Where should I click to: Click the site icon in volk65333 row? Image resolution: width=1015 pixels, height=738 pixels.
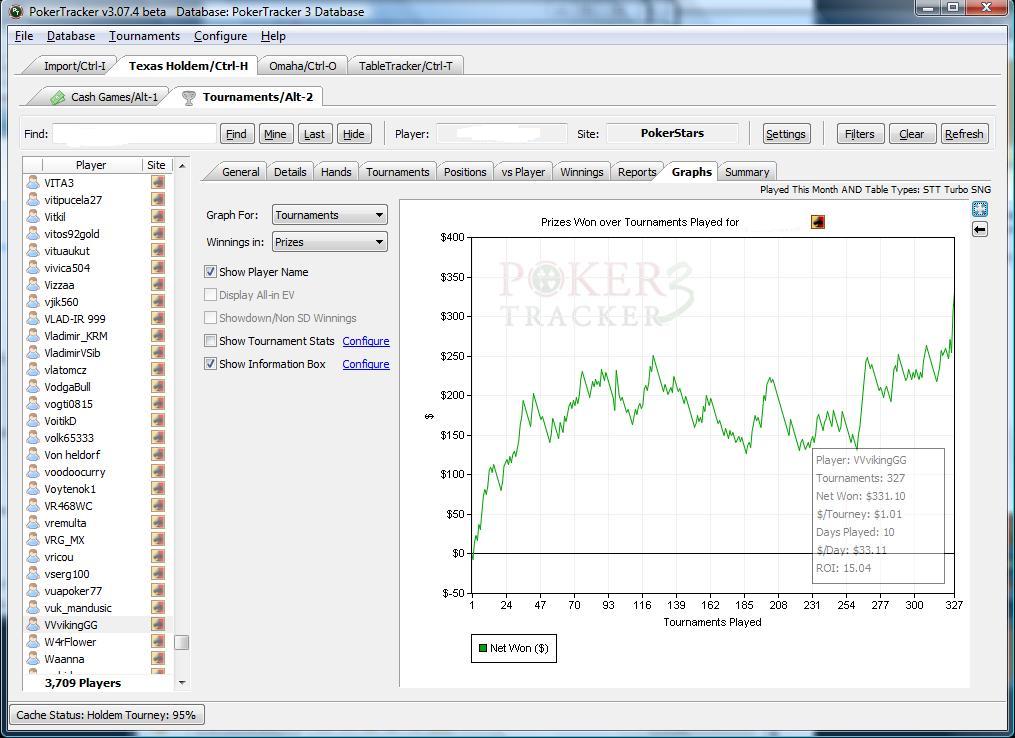[157, 438]
